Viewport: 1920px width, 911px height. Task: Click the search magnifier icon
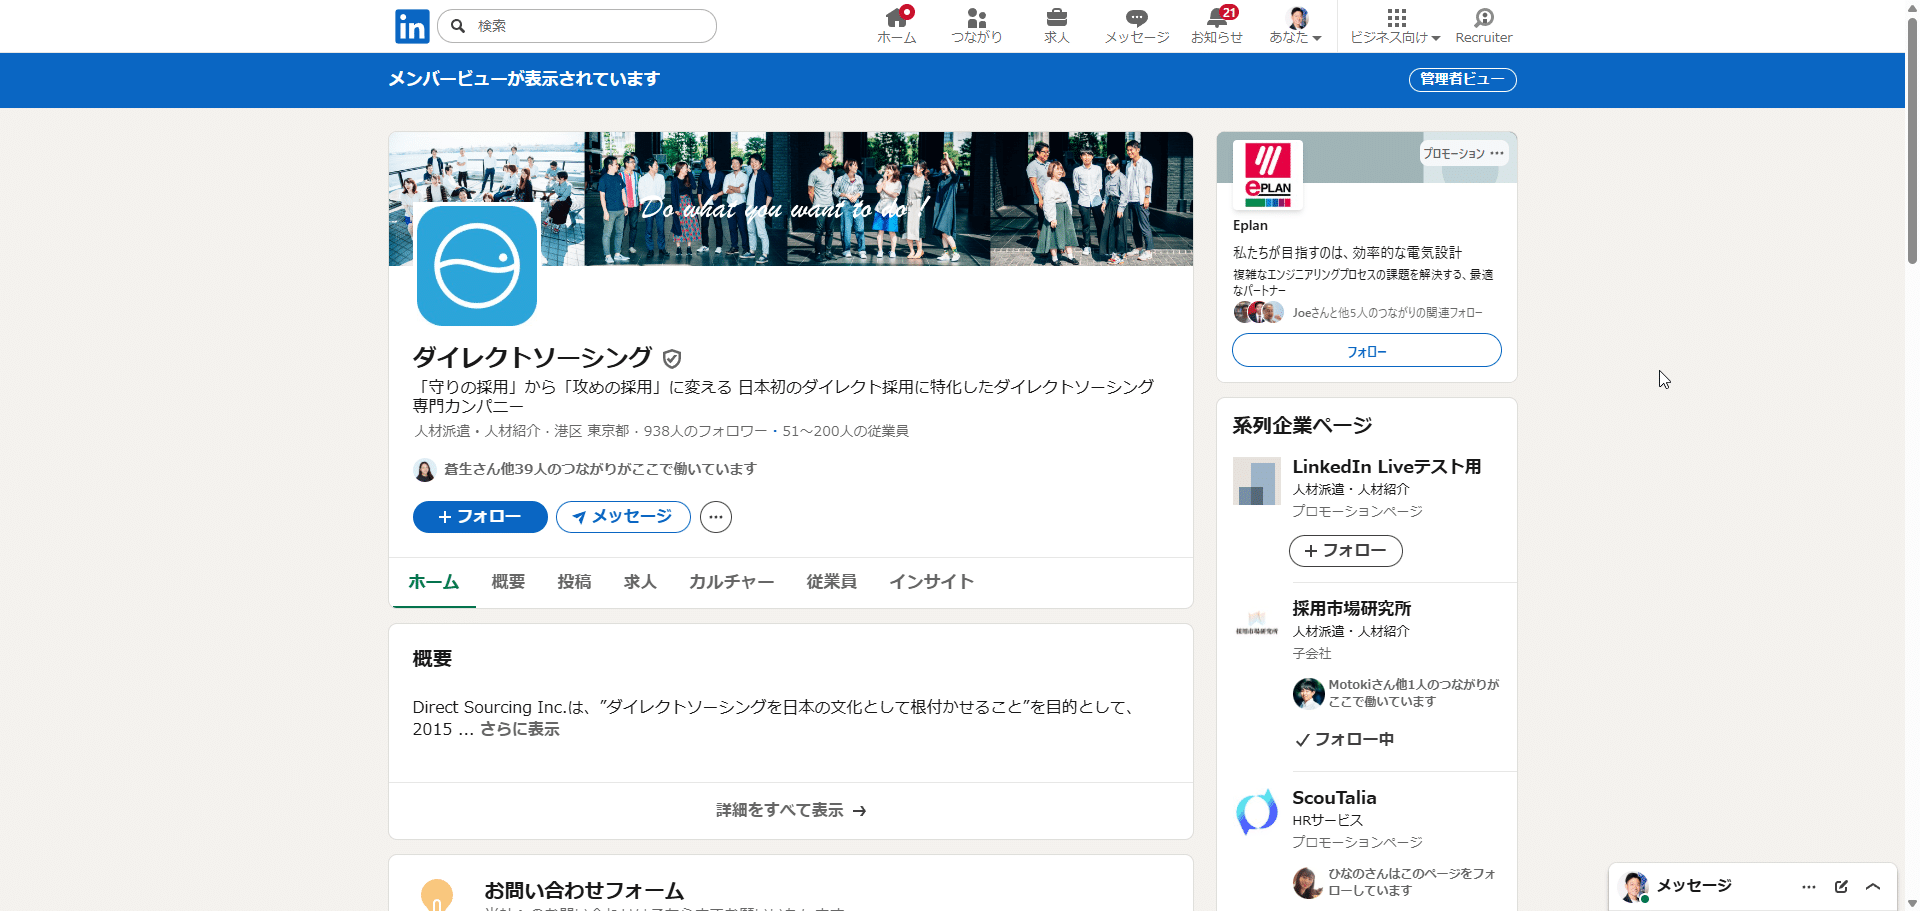click(458, 26)
